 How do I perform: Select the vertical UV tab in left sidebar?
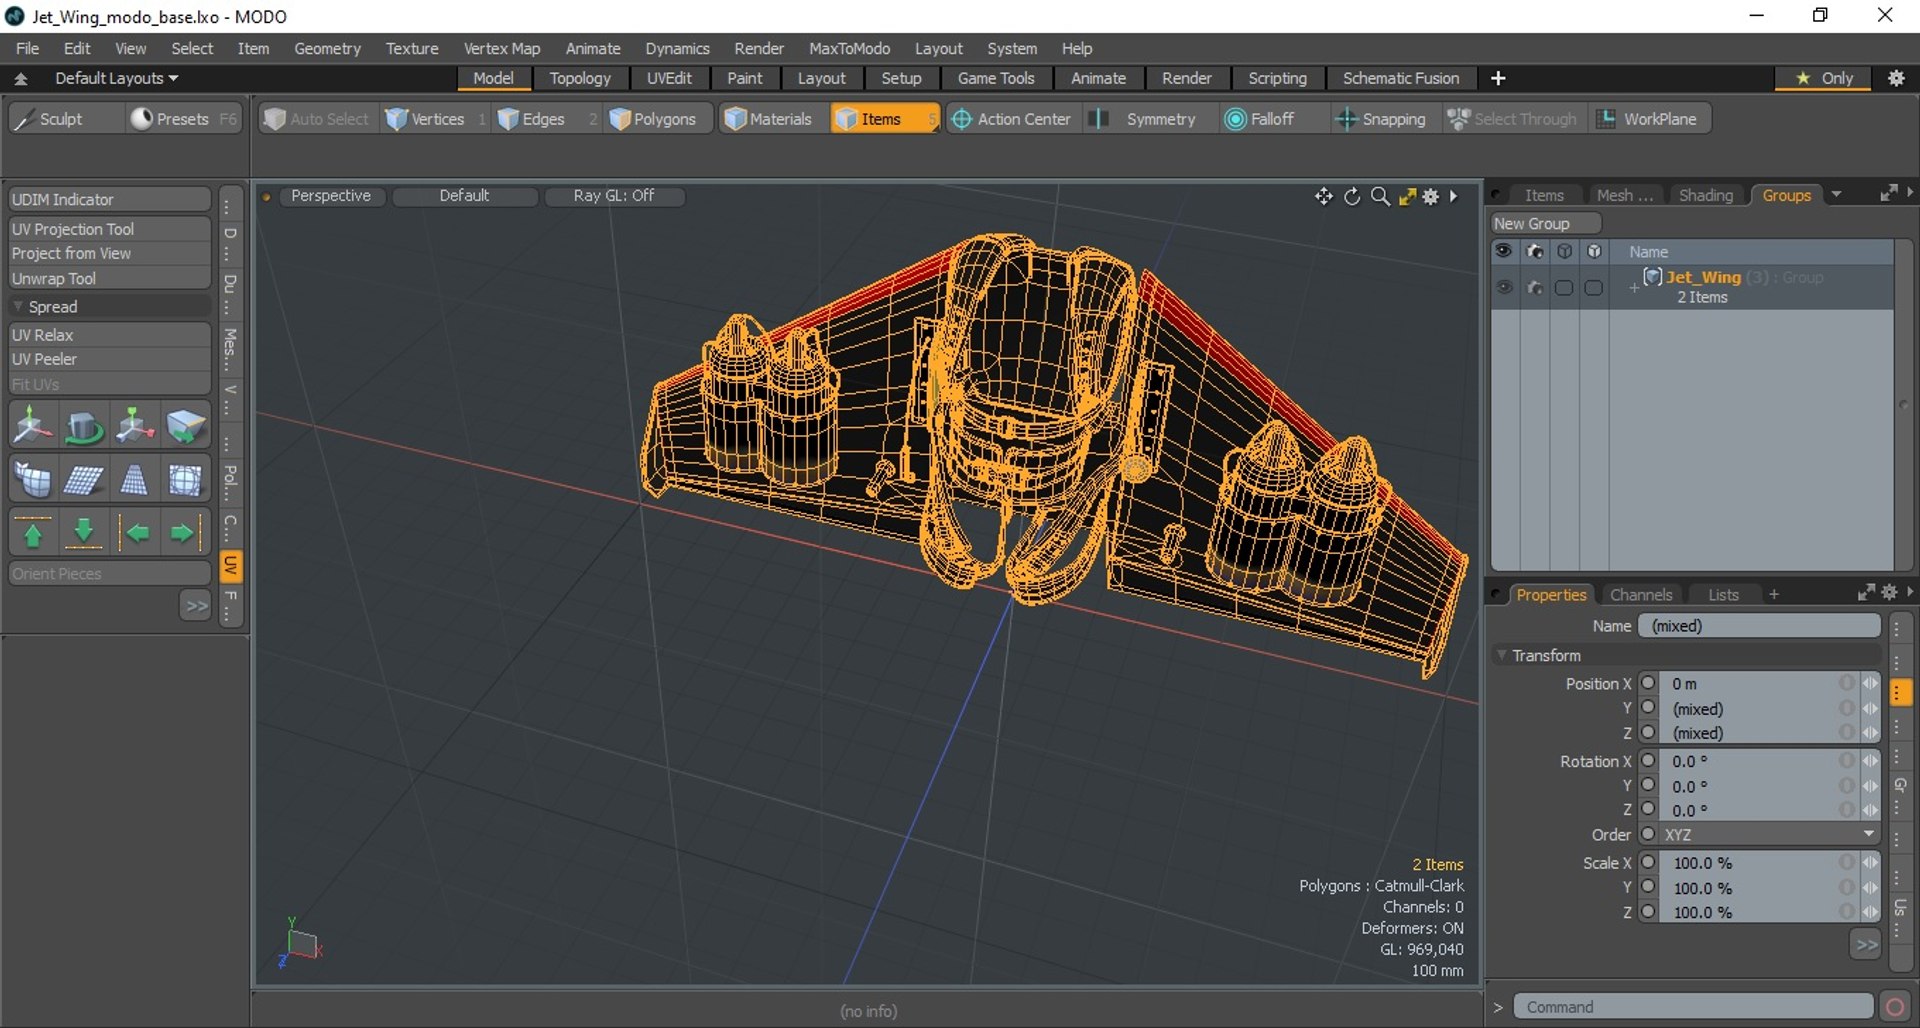[230, 566]
